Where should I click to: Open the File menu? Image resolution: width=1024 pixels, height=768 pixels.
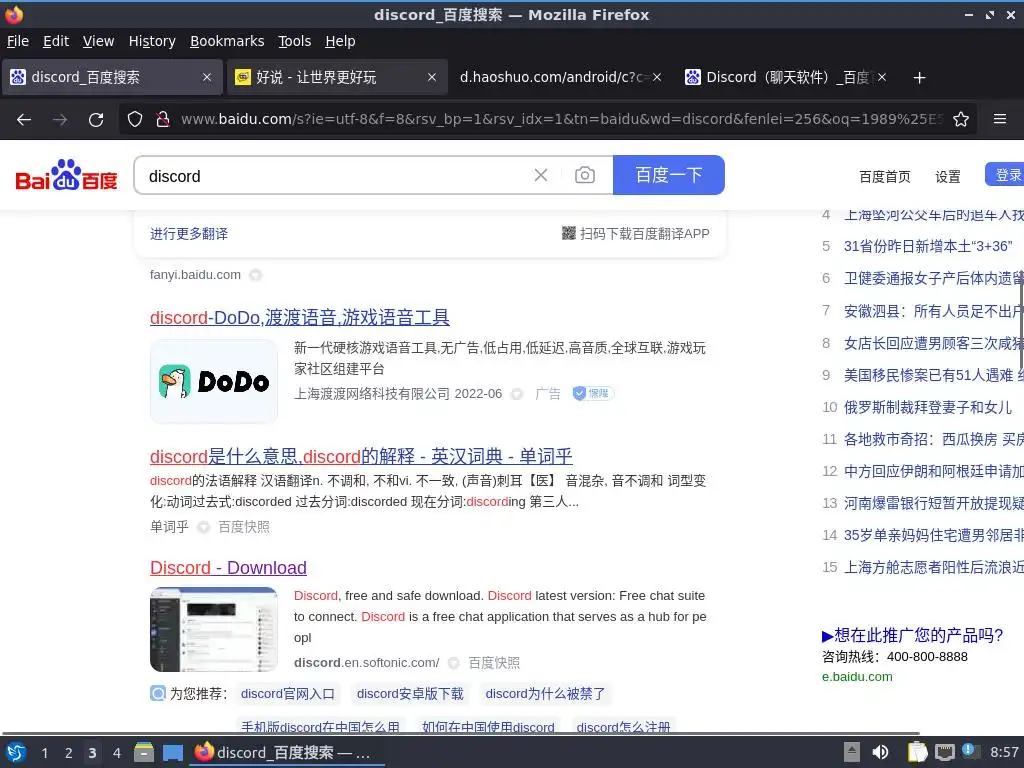18,41
